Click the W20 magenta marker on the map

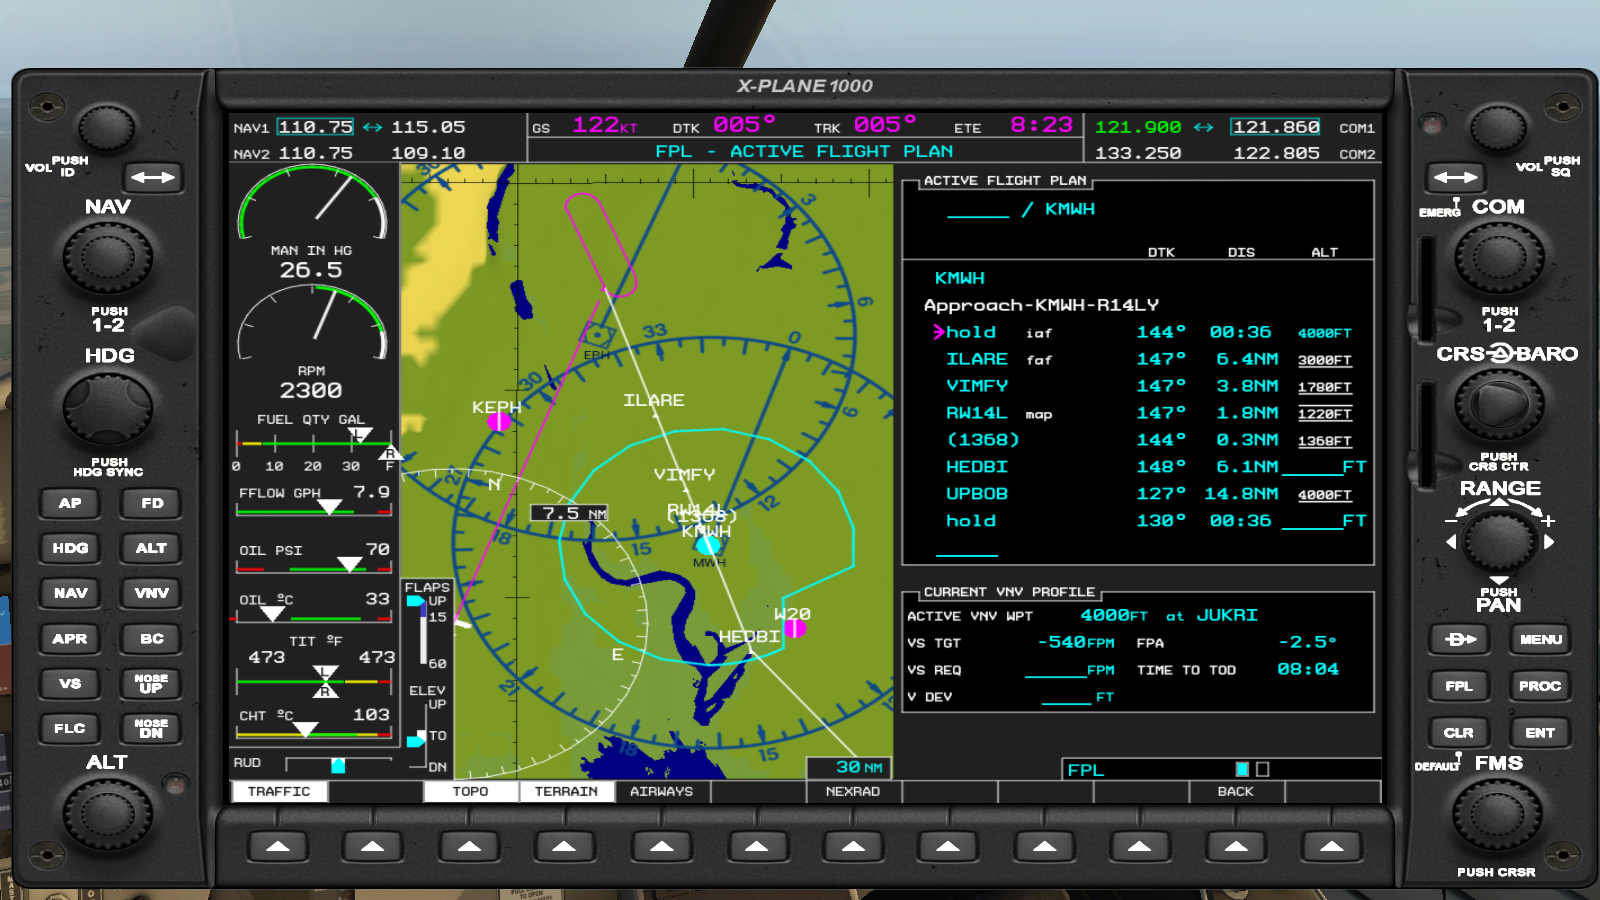point(795,628)
